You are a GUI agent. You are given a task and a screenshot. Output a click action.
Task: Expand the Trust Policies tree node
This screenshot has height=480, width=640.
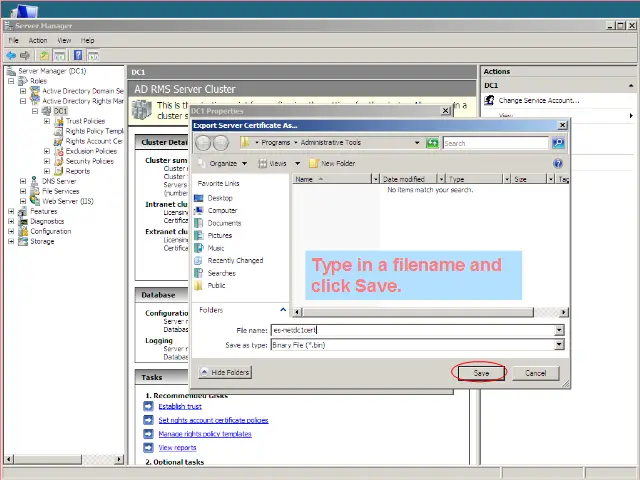click(x=47, y=121)
